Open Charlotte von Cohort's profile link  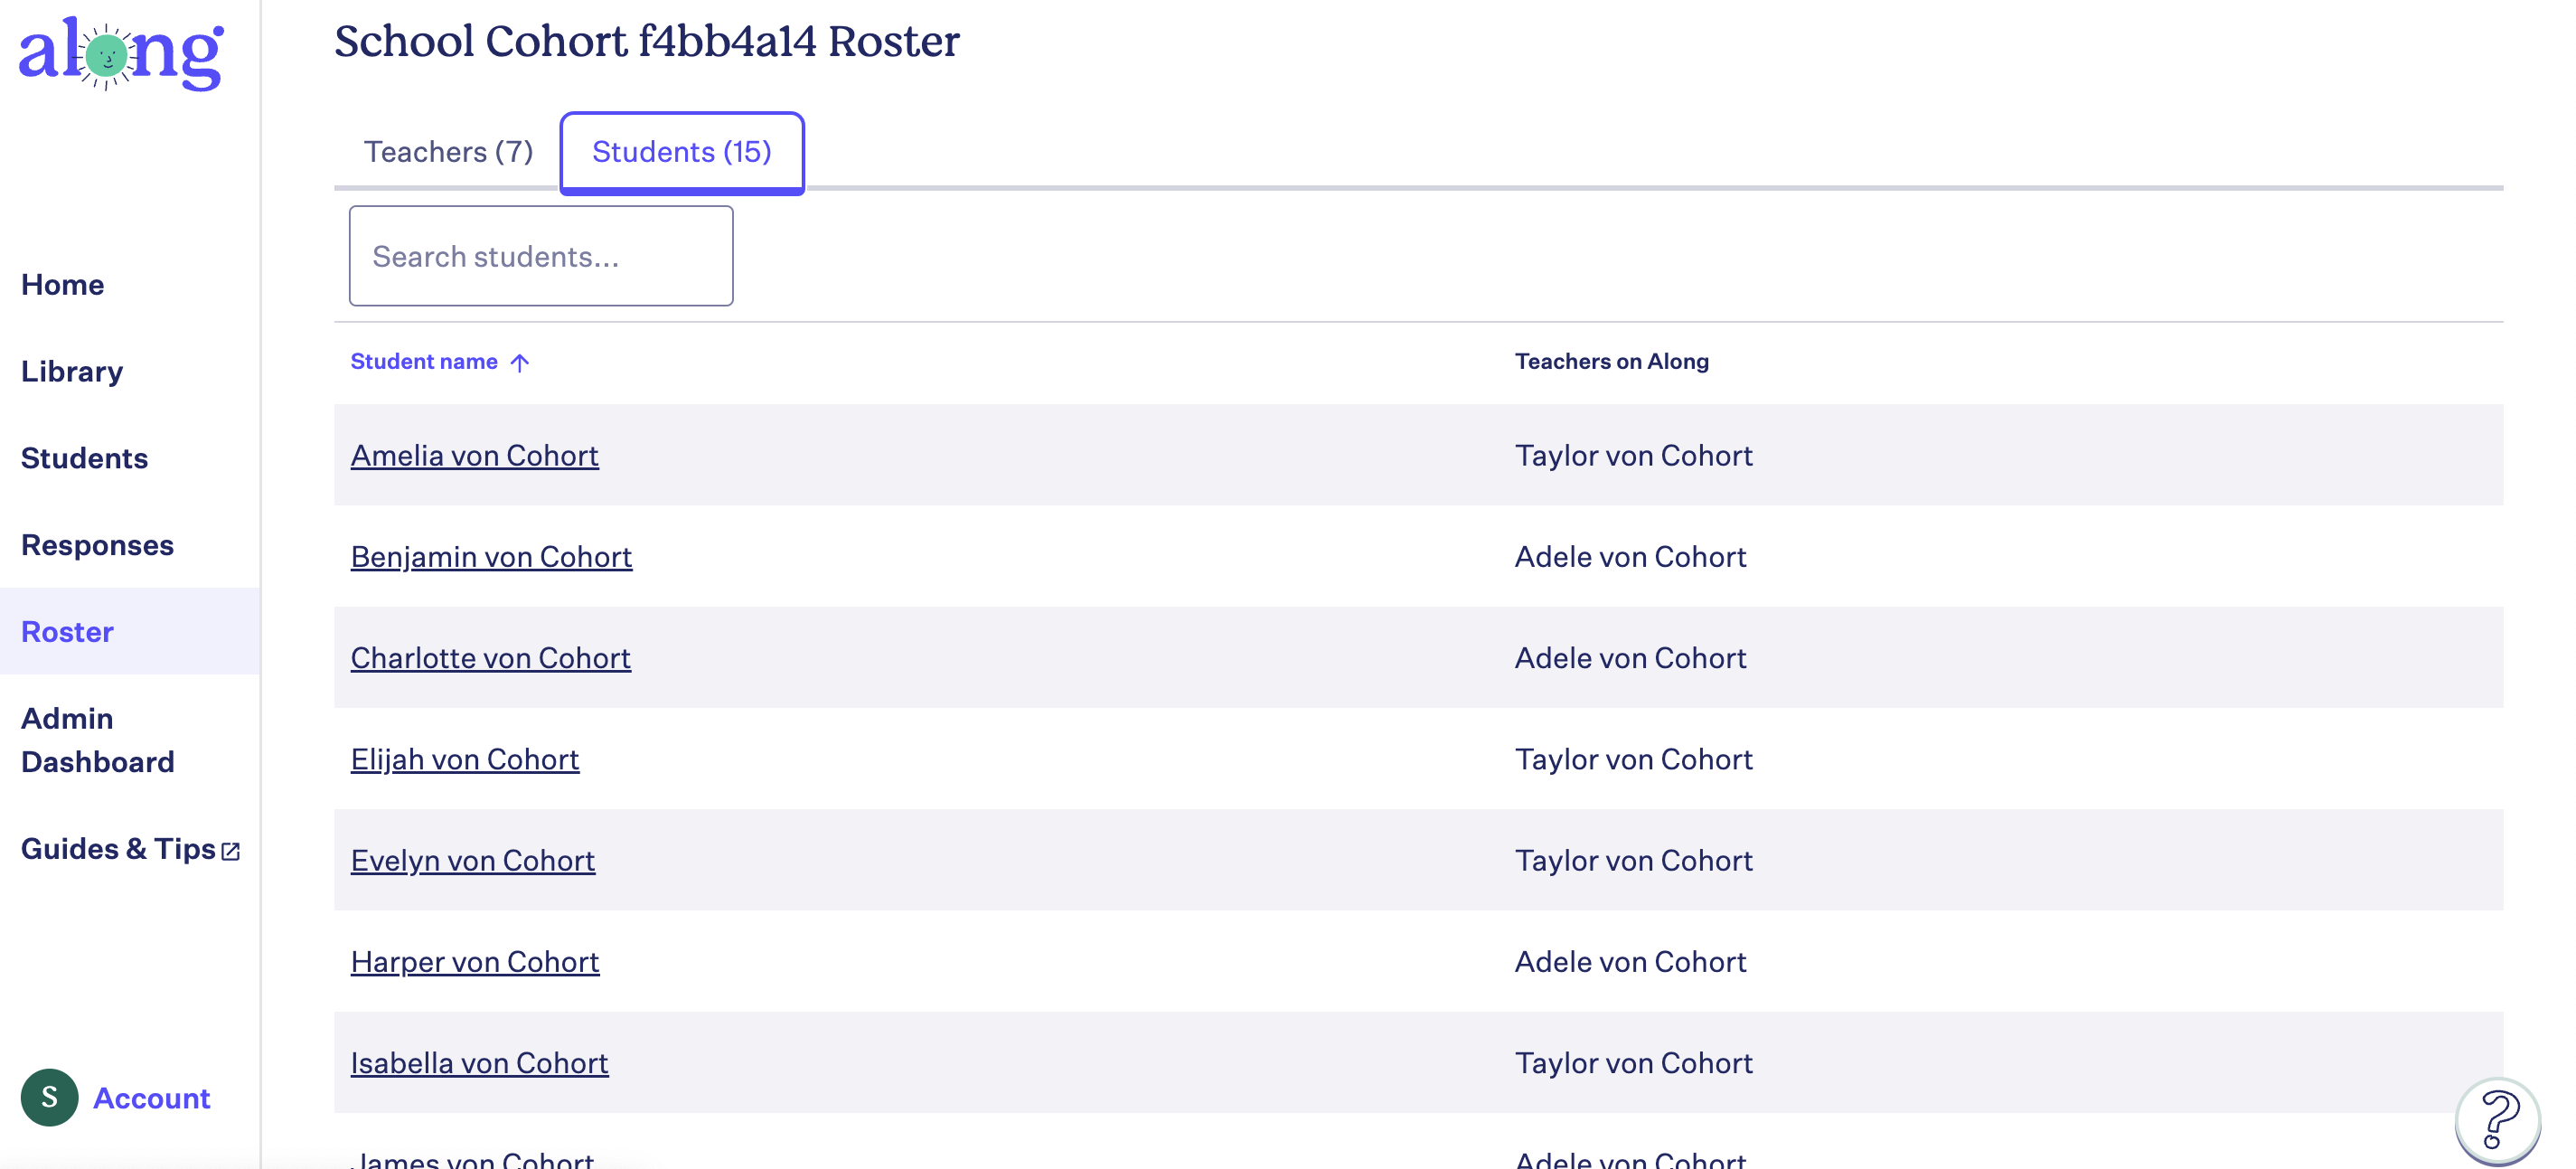click(x=491, y=657)
